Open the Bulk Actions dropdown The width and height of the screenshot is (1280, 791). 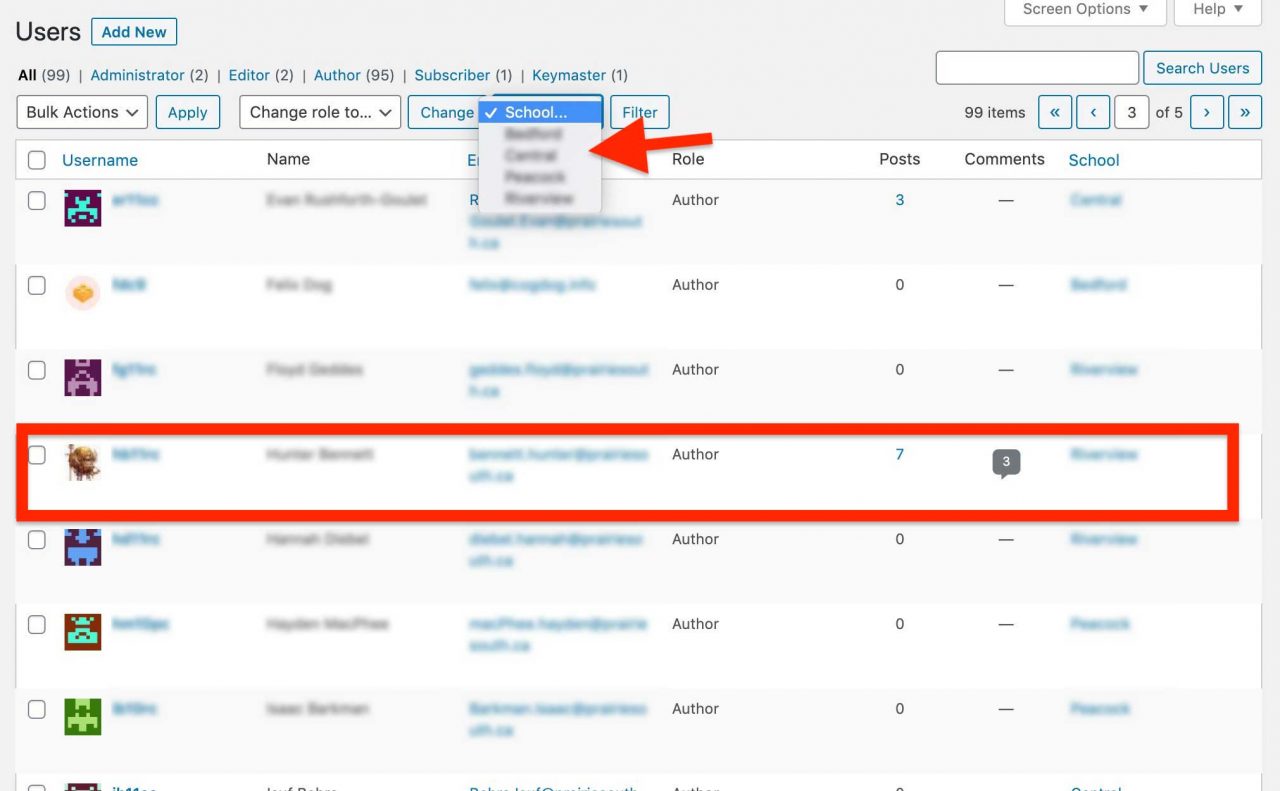(83, 112)
